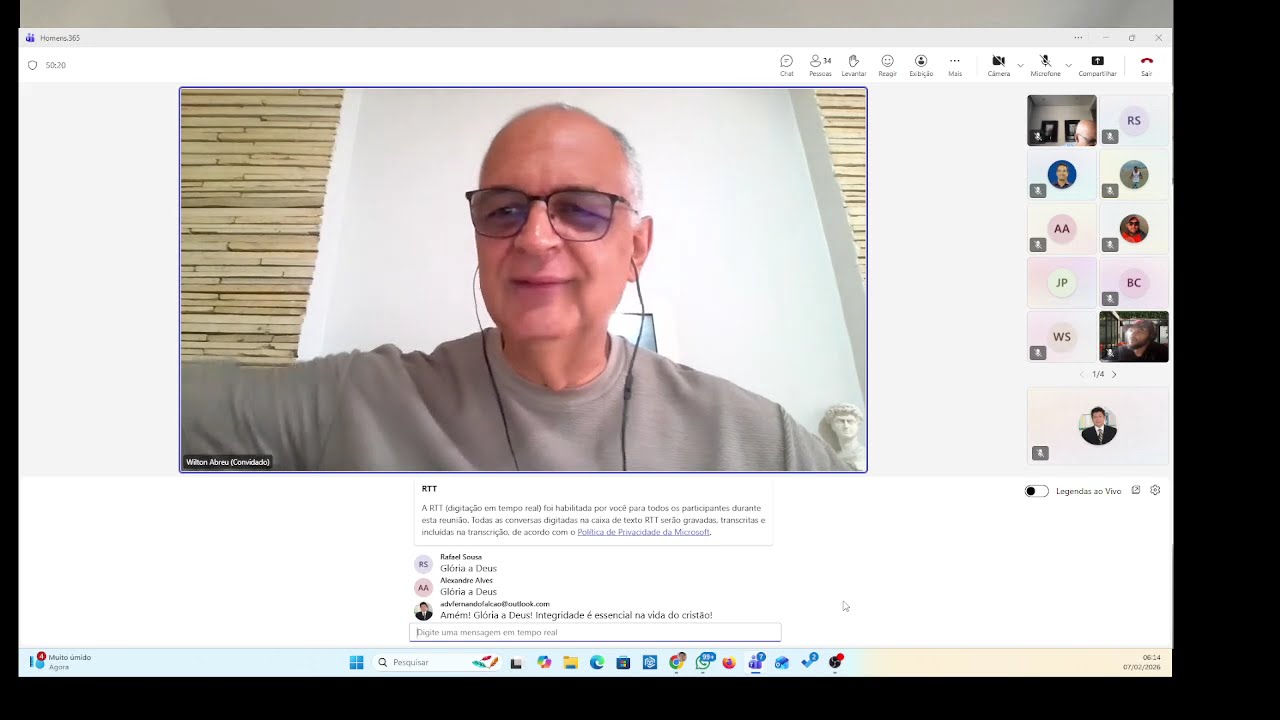Open Microsoft Edge from the taskbar
The image size is (1280, 720).
click(597, 662)
